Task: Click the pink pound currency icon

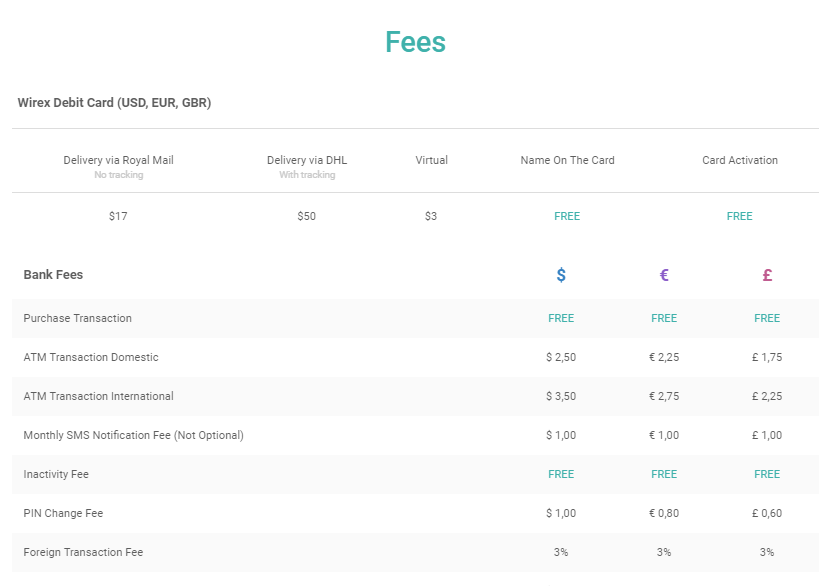Action: [x=767, y=275]
